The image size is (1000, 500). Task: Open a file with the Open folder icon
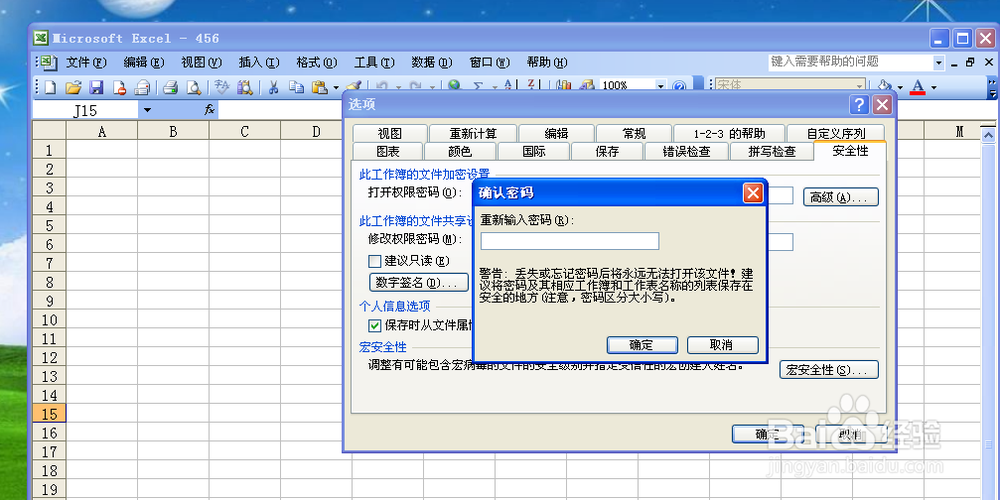click(x=73, y=87)
